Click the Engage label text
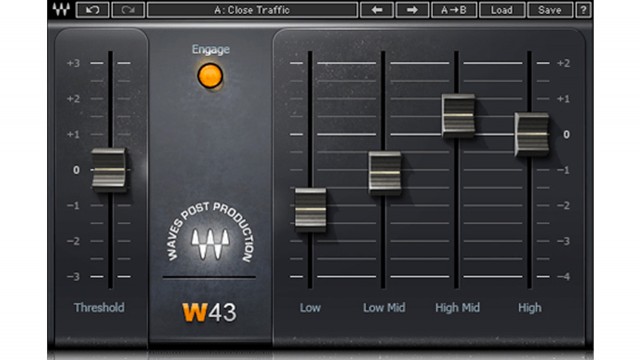640x360 pixels. coord(211,50)
